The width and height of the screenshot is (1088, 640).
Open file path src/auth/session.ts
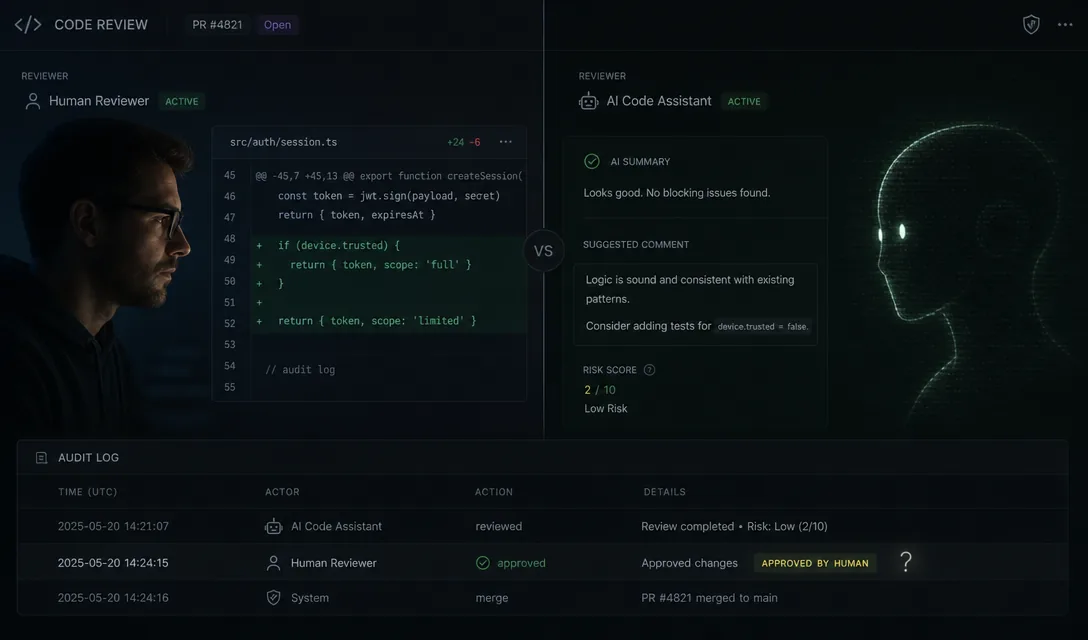click(283, 142)
